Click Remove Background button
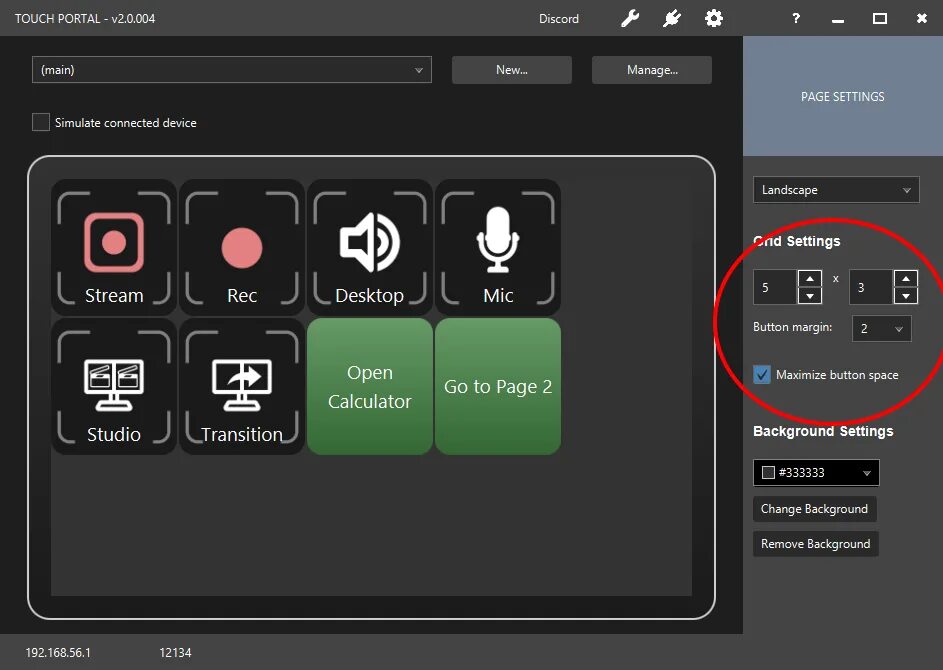The width and height of the screenshot is (943, 670). (x=816, y=544)
